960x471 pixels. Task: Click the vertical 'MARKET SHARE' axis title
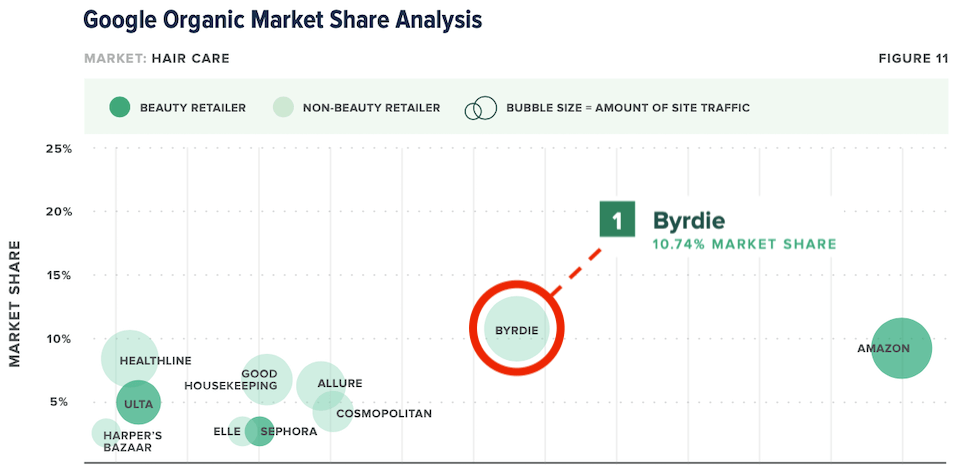click(15, 304)
